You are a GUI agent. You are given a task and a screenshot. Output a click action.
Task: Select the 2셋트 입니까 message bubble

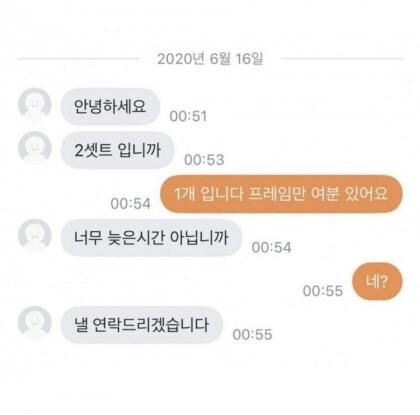118,150
